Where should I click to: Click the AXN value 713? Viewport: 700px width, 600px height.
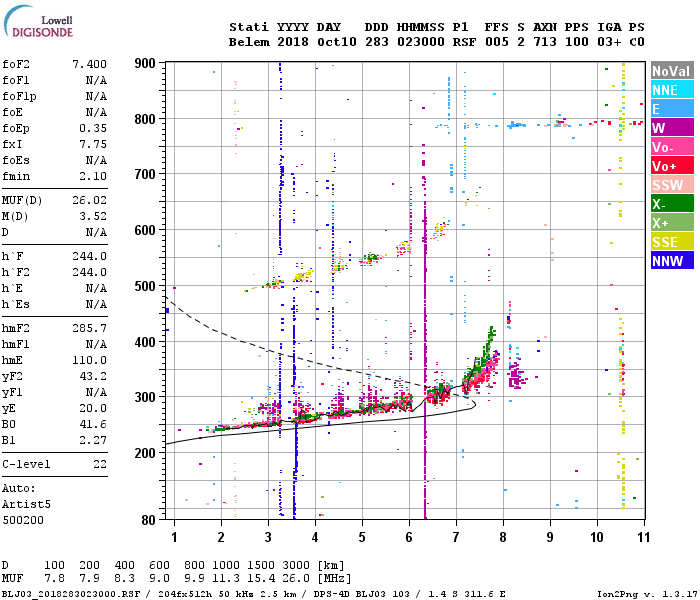(545, 42)
